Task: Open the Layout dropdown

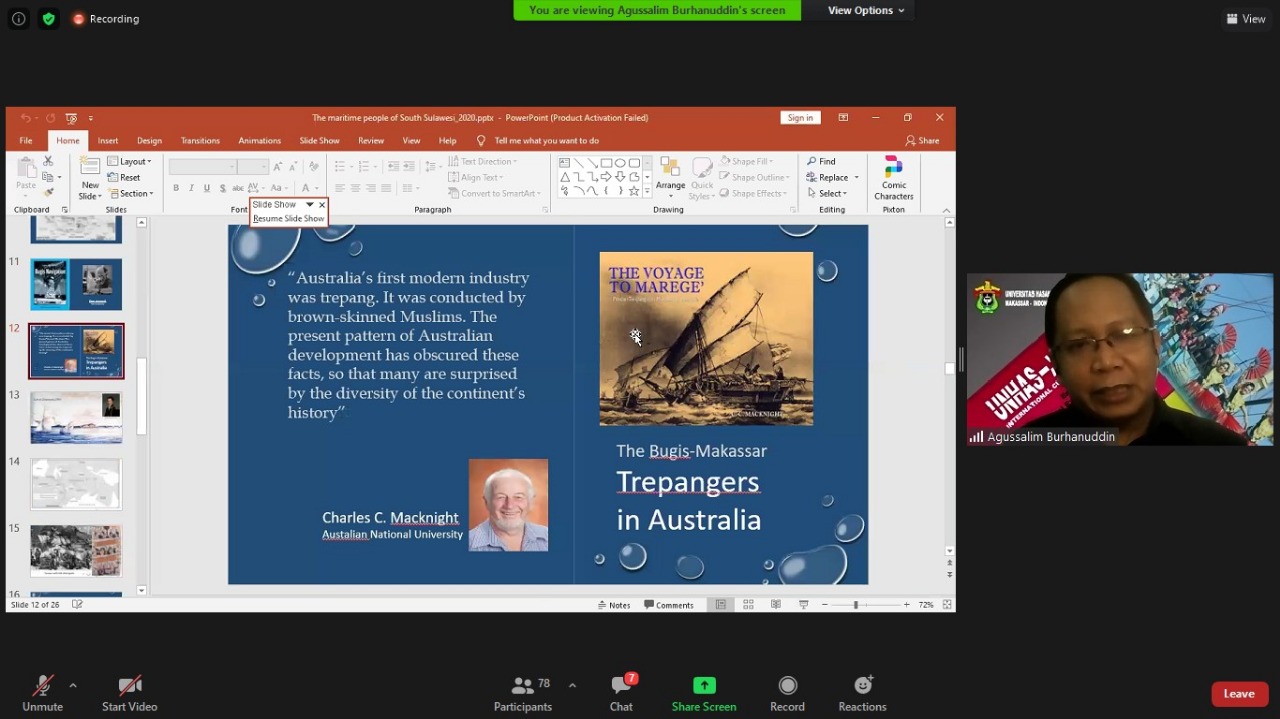Action: 130,161
